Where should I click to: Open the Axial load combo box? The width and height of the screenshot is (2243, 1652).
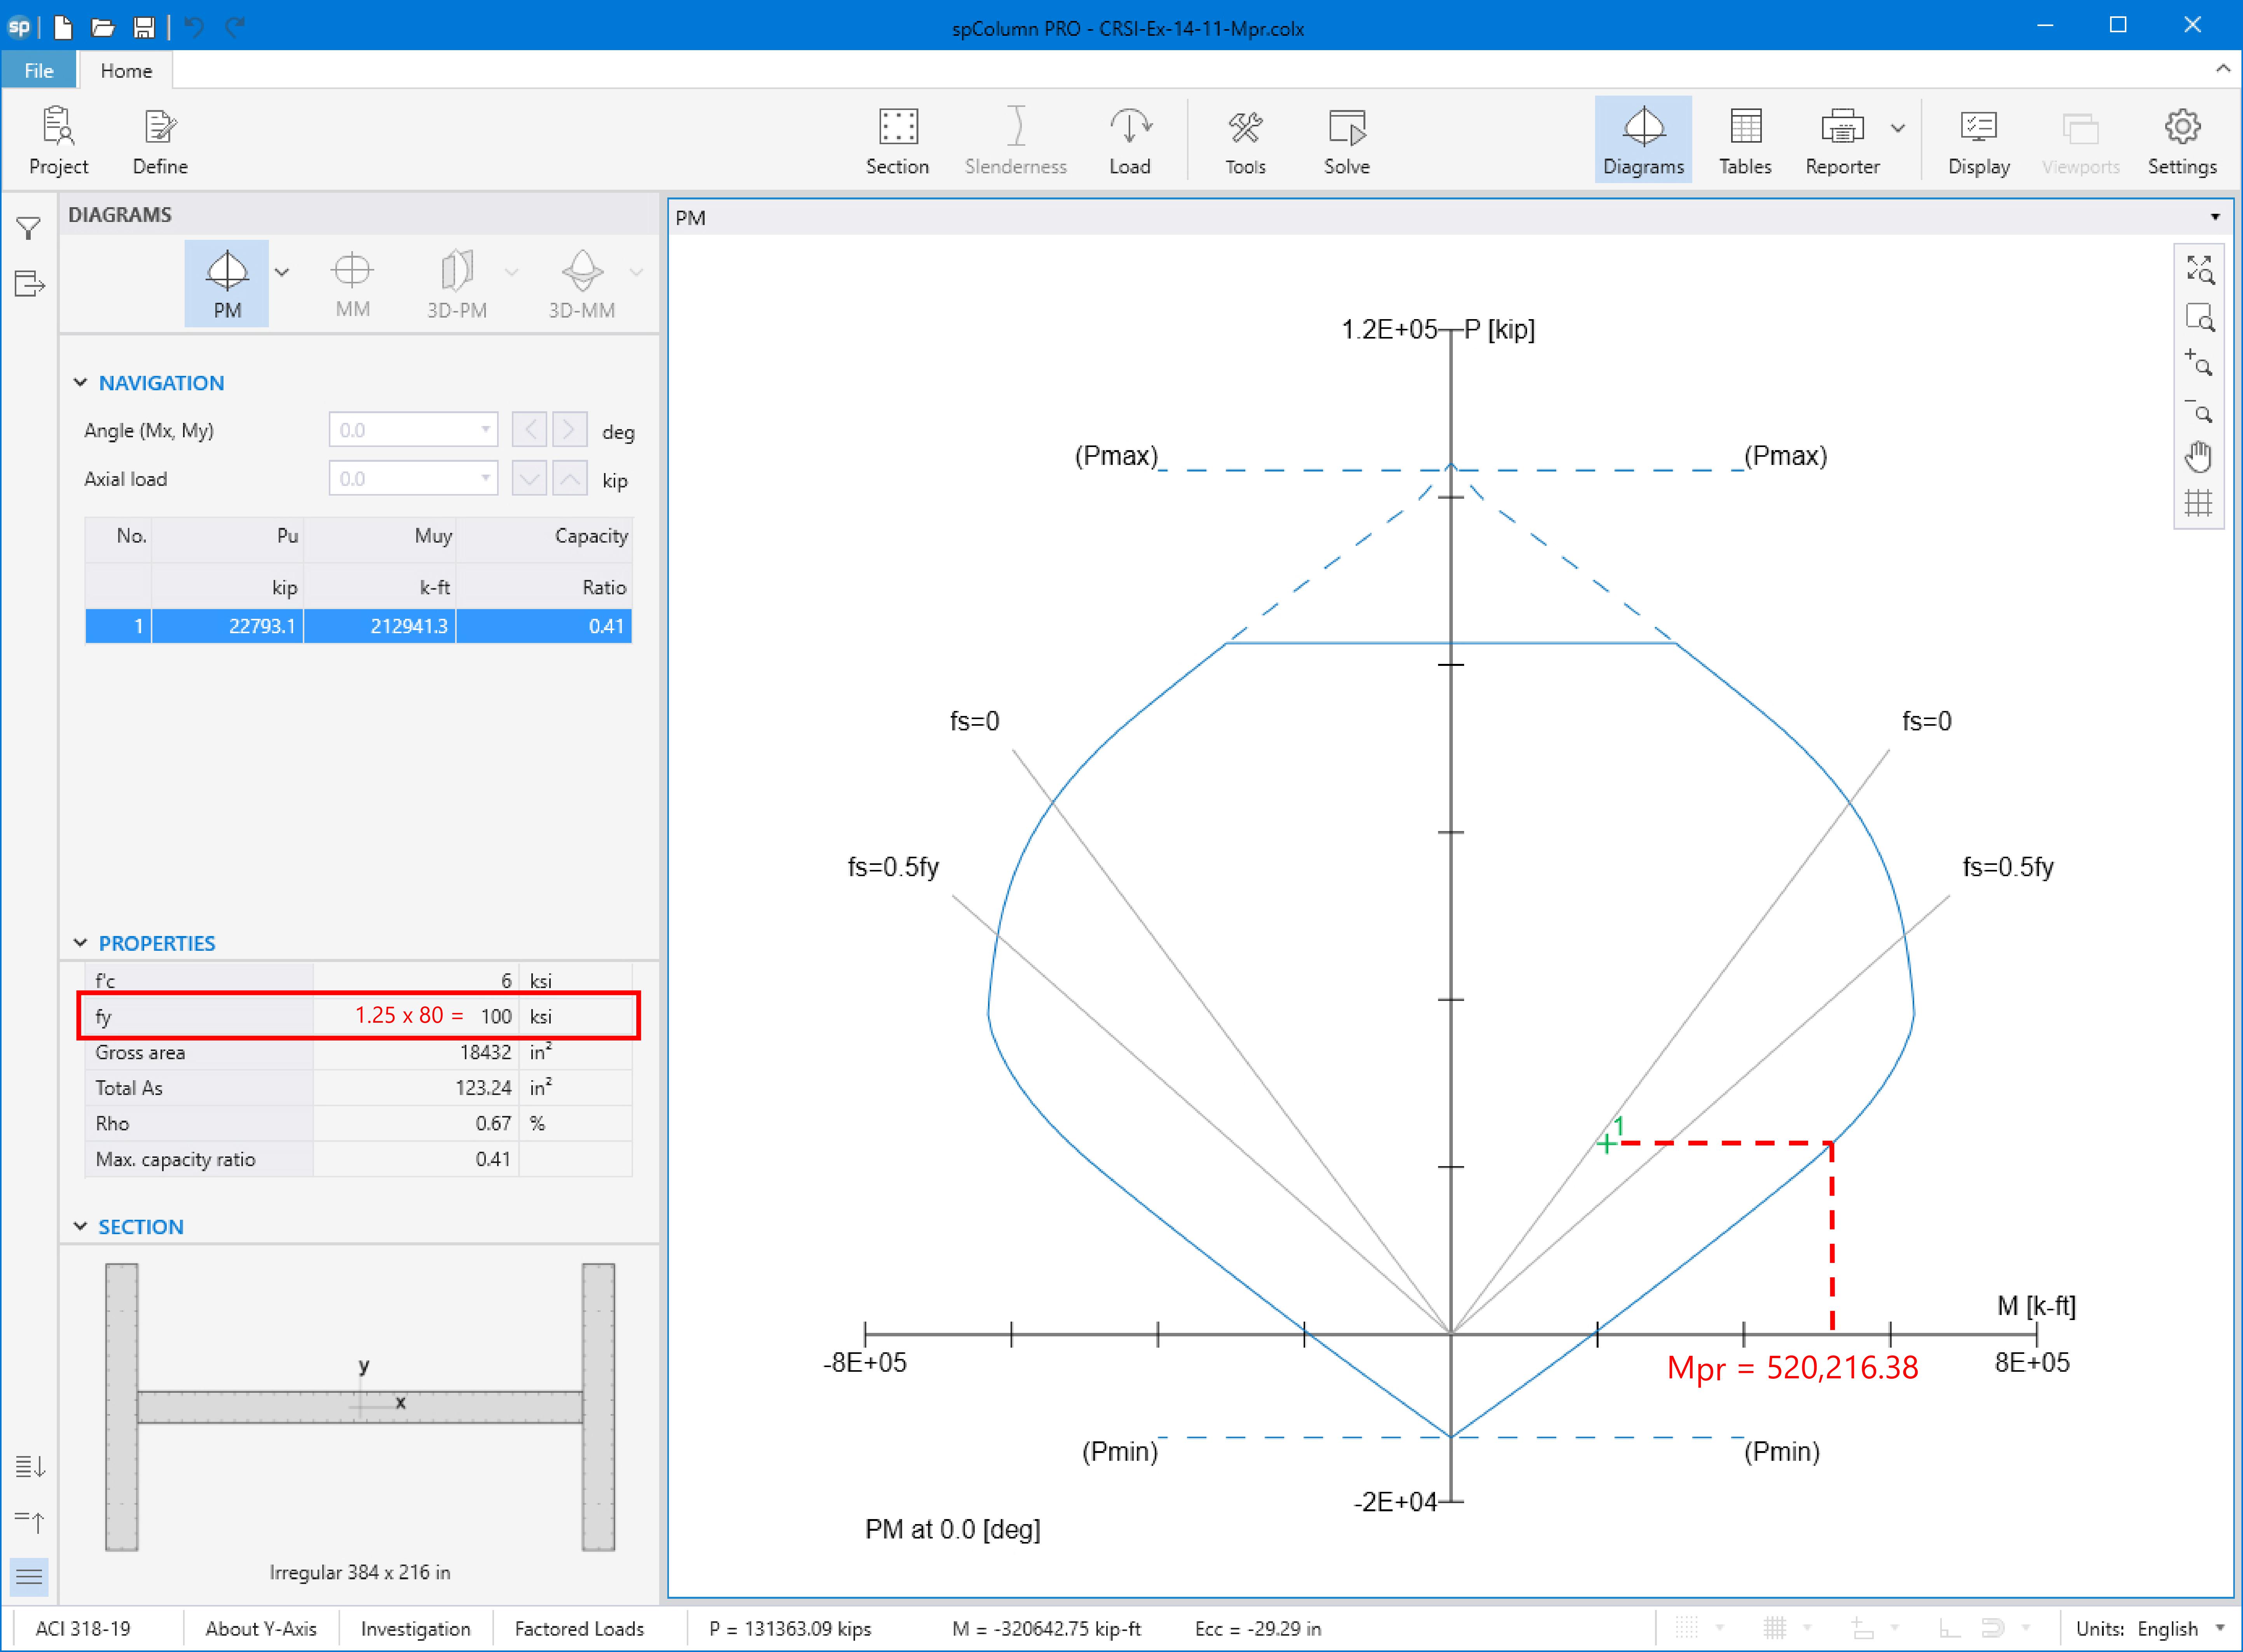pyautogui.click(x=413, y=479)
